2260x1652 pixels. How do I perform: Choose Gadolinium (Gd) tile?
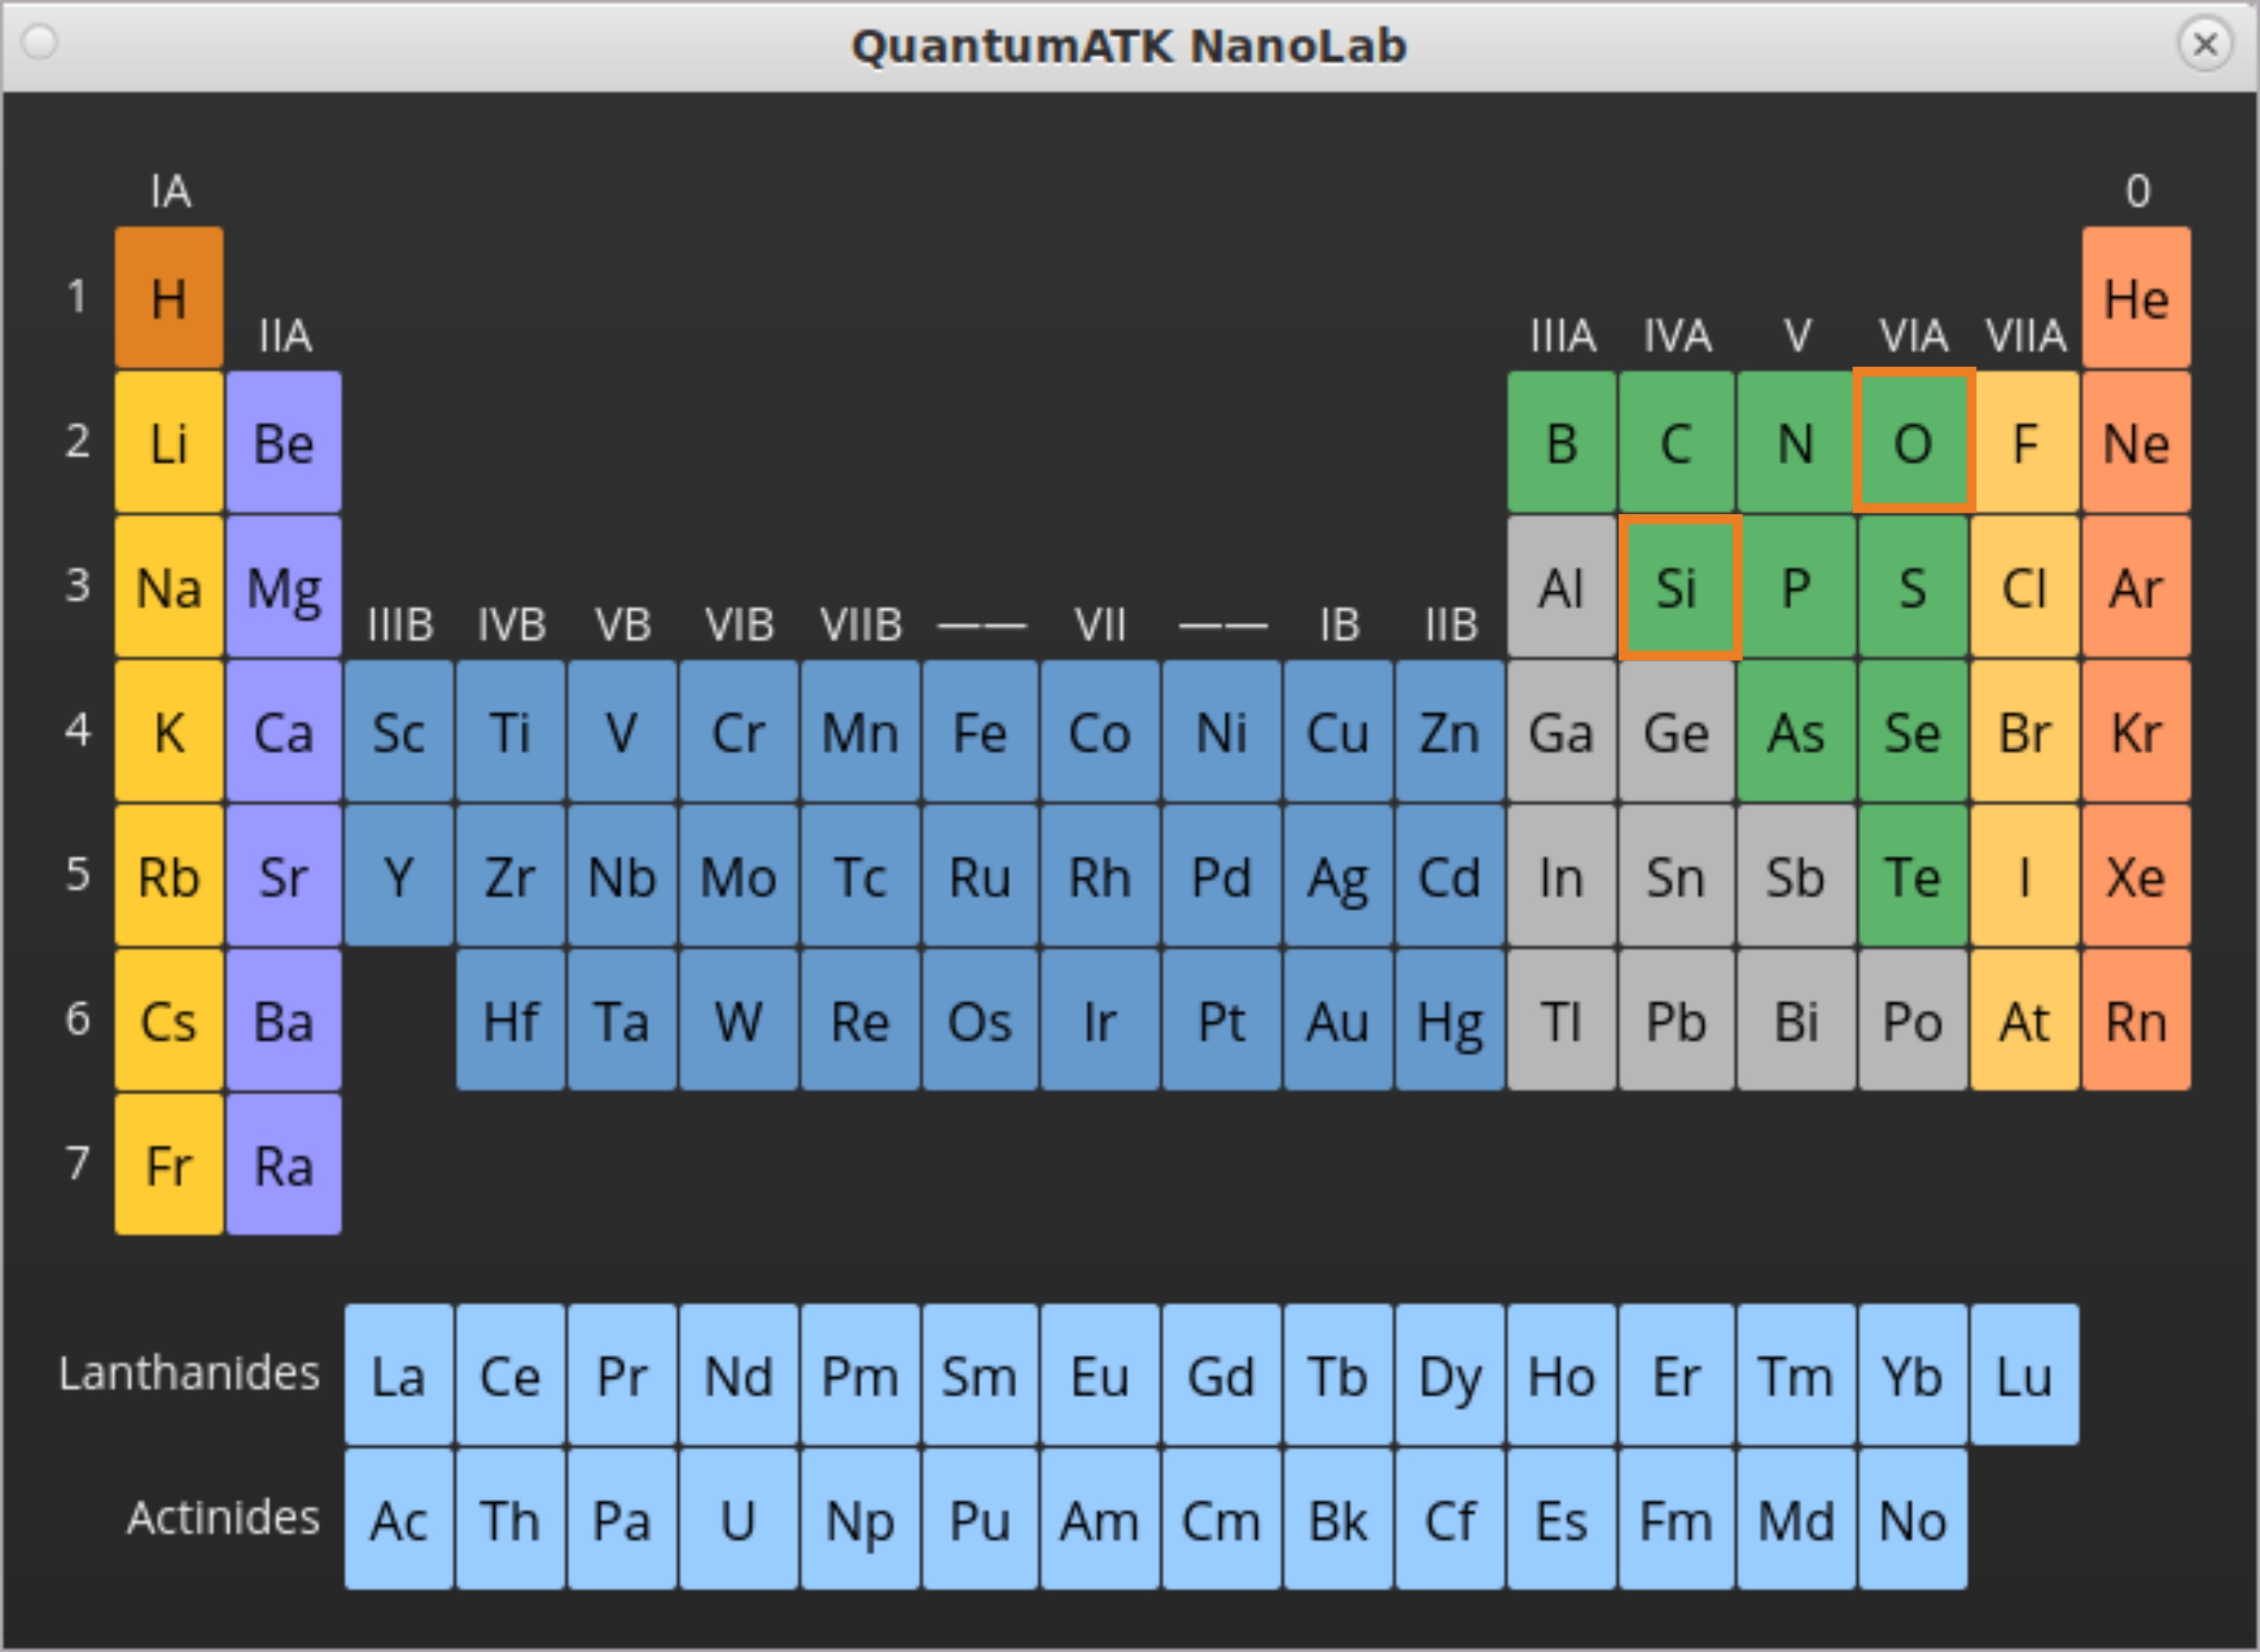tap(1222, 1374)
